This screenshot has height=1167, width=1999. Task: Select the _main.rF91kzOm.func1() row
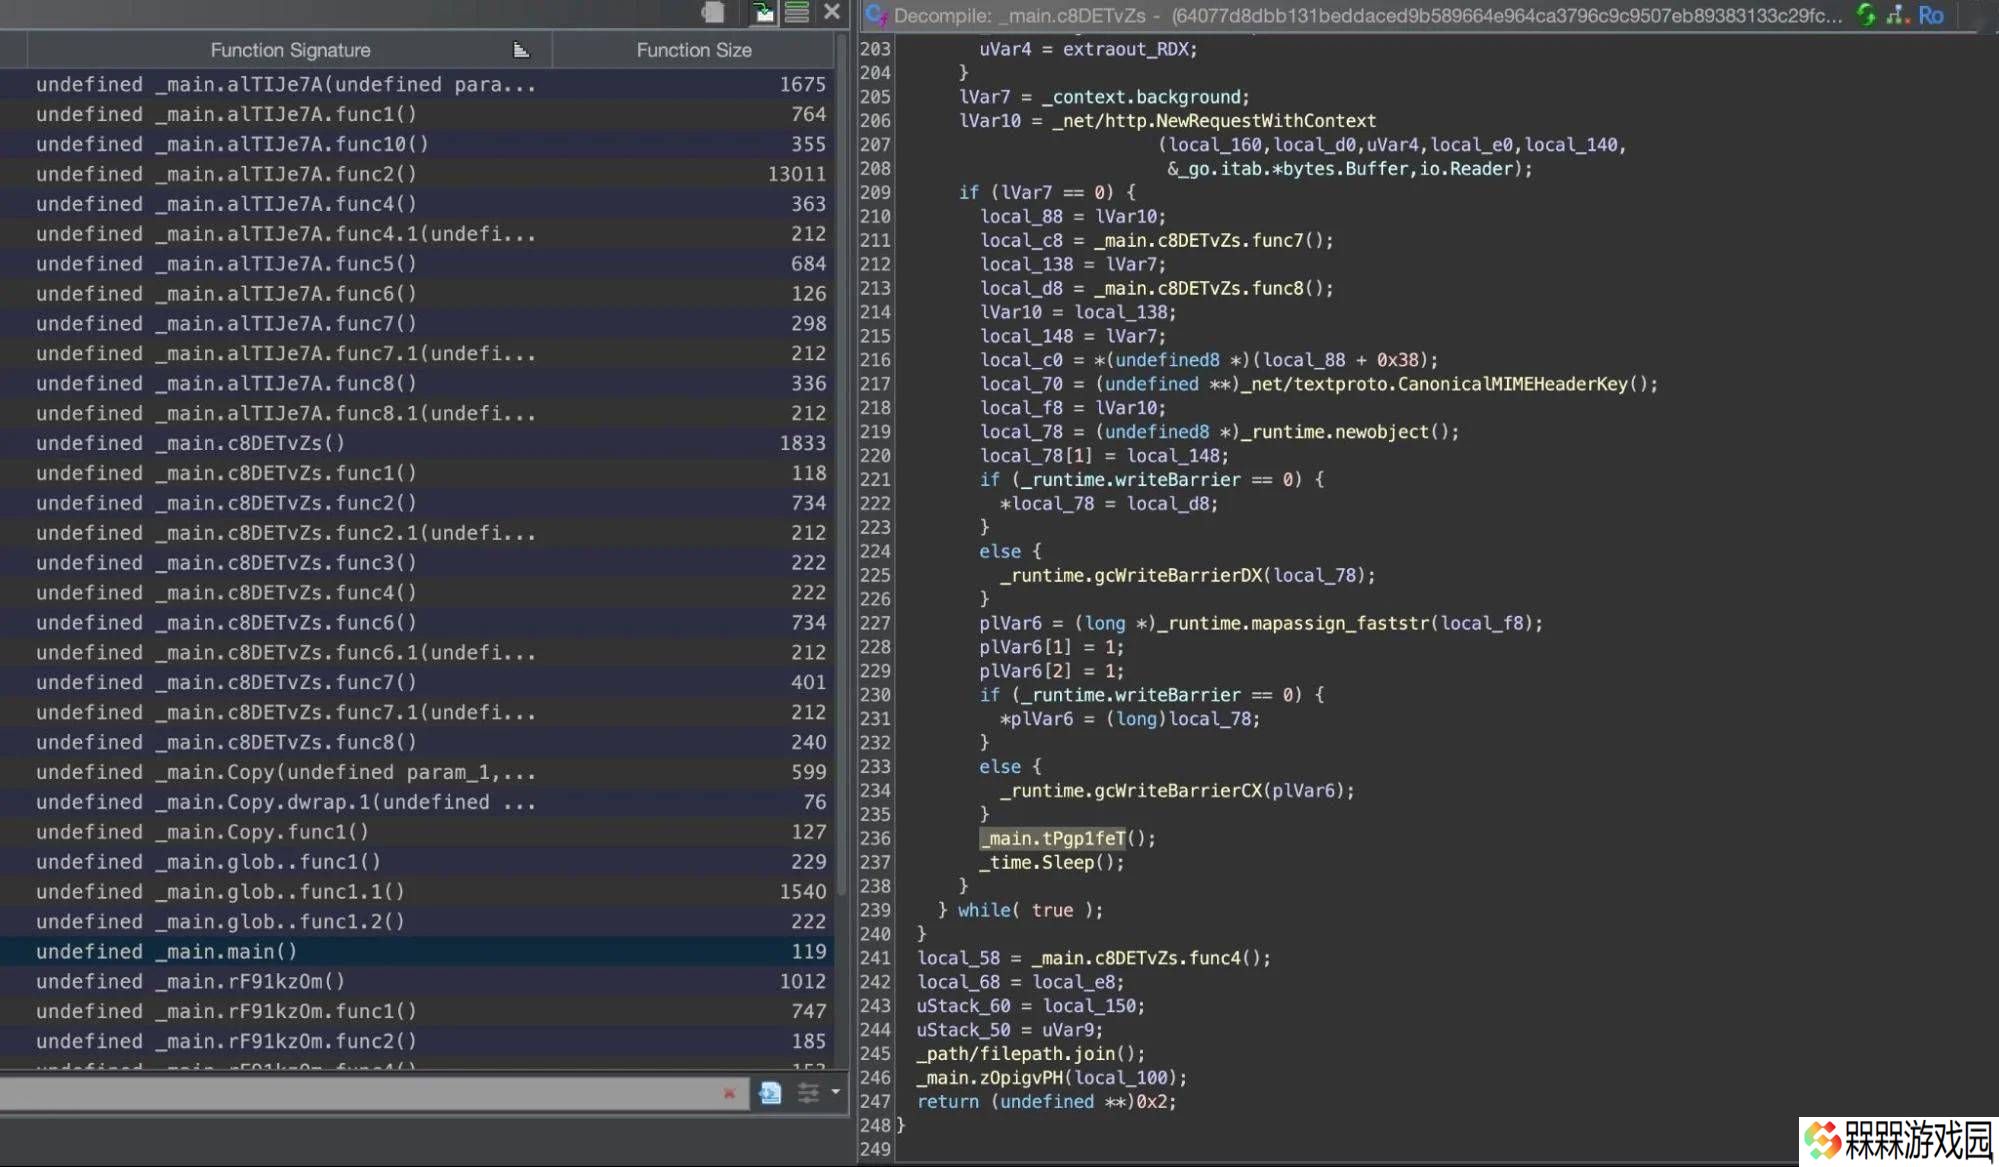point(417,1011)
